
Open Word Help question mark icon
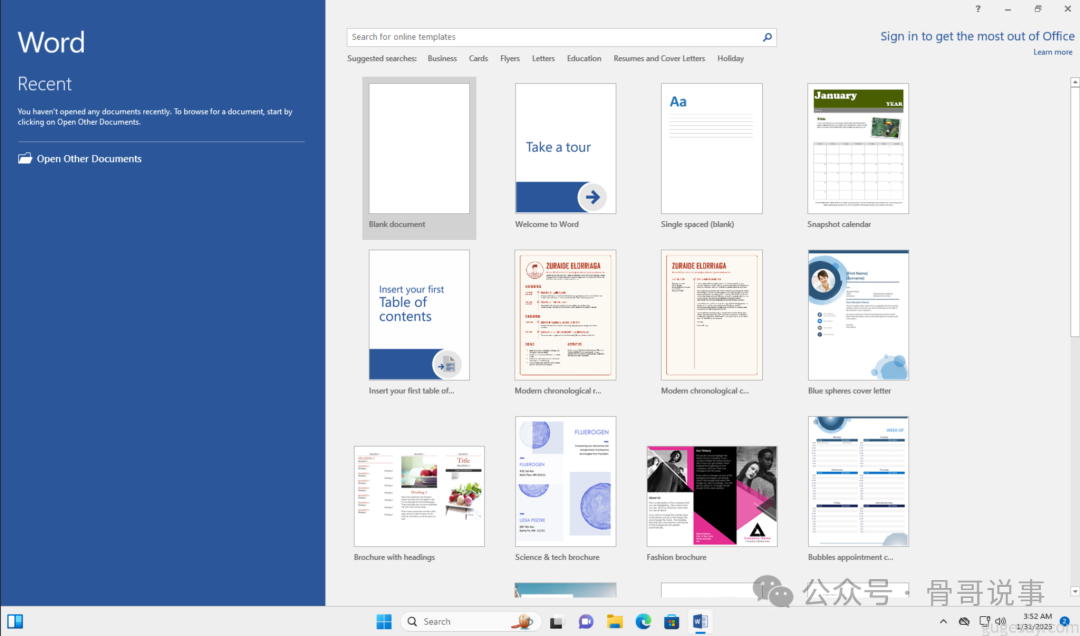point(977,9)
